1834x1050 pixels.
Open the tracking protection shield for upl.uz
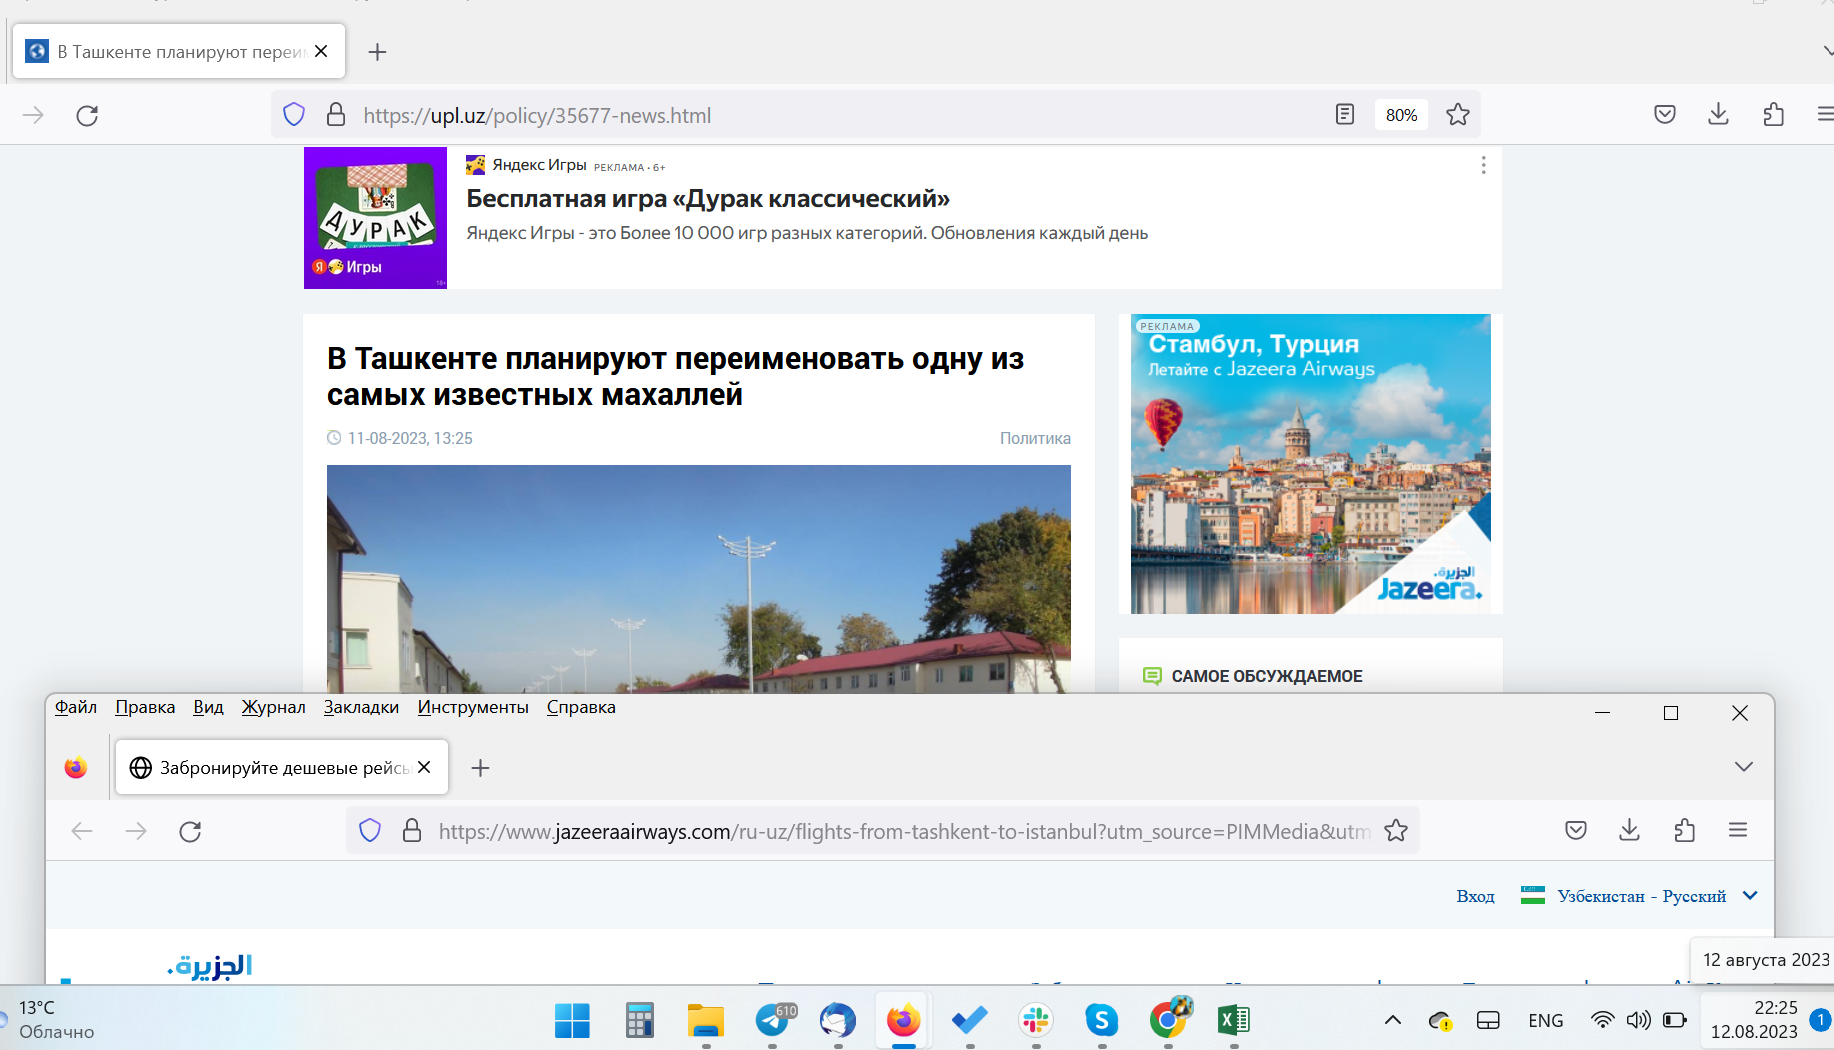point(294,115)
